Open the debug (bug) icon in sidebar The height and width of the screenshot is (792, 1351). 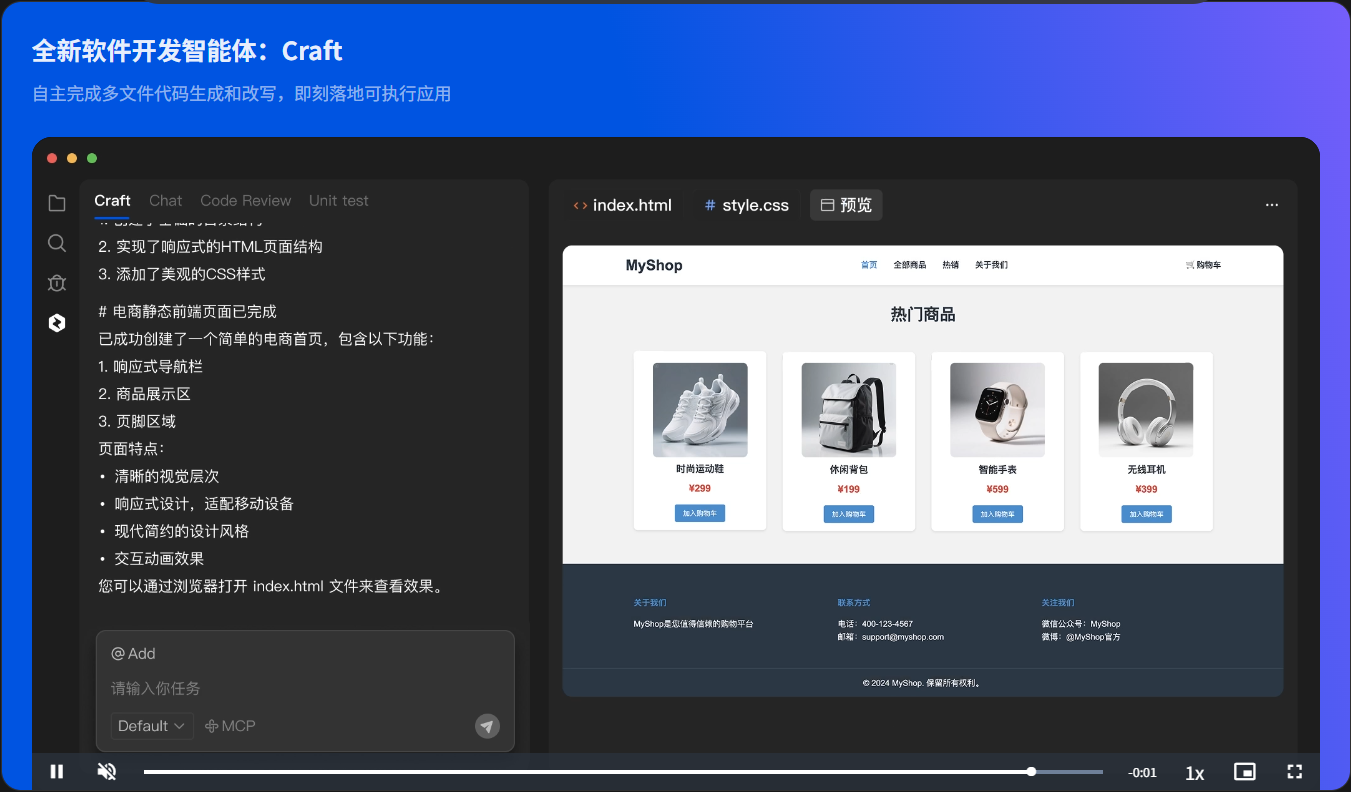(56, 283)
